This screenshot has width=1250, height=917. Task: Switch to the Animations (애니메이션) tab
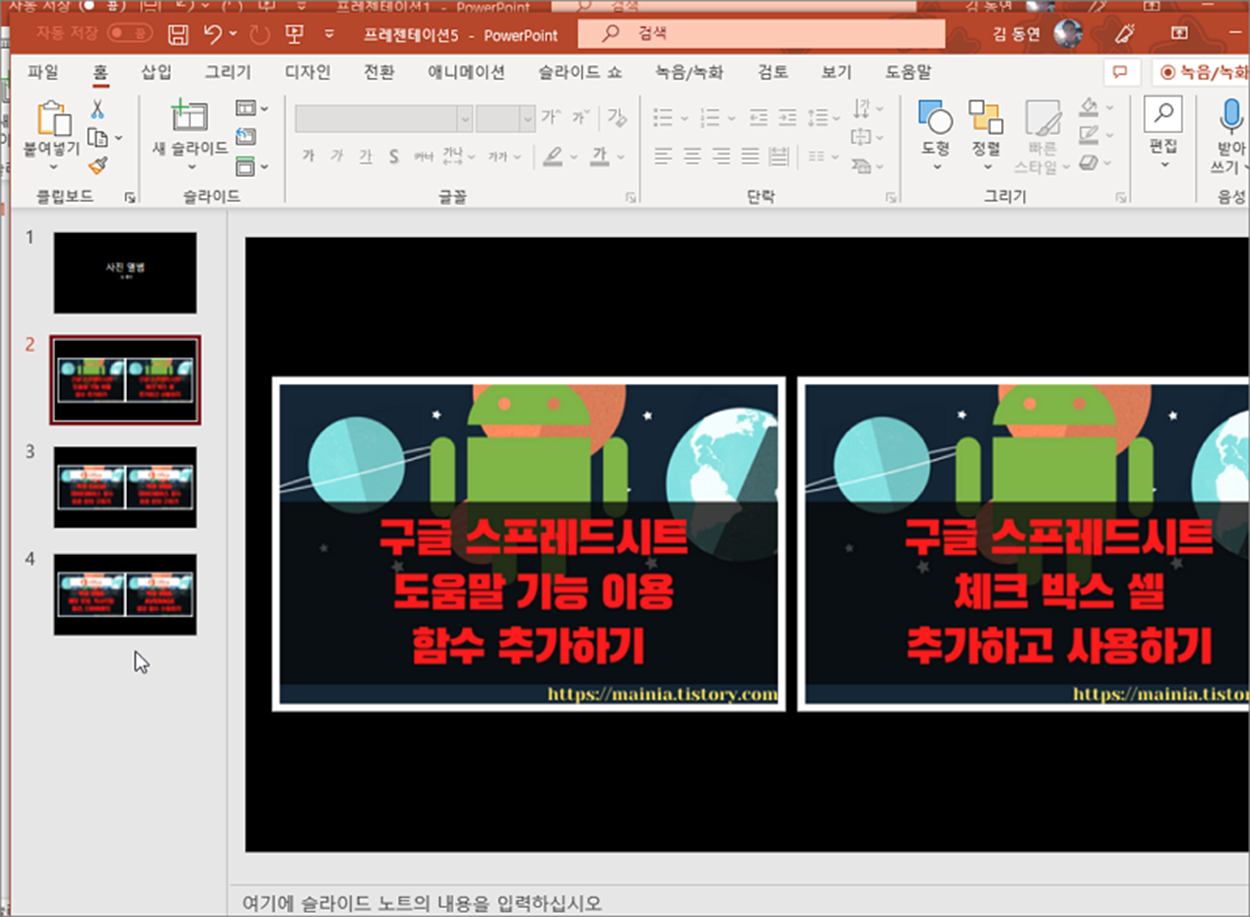coord(466,72)
